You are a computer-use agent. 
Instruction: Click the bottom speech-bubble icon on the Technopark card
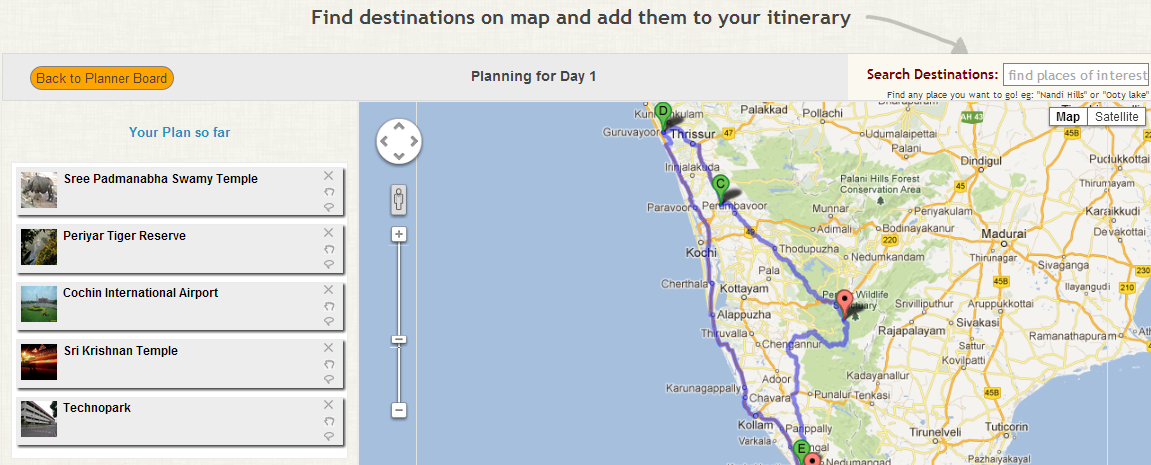(329, 437)
